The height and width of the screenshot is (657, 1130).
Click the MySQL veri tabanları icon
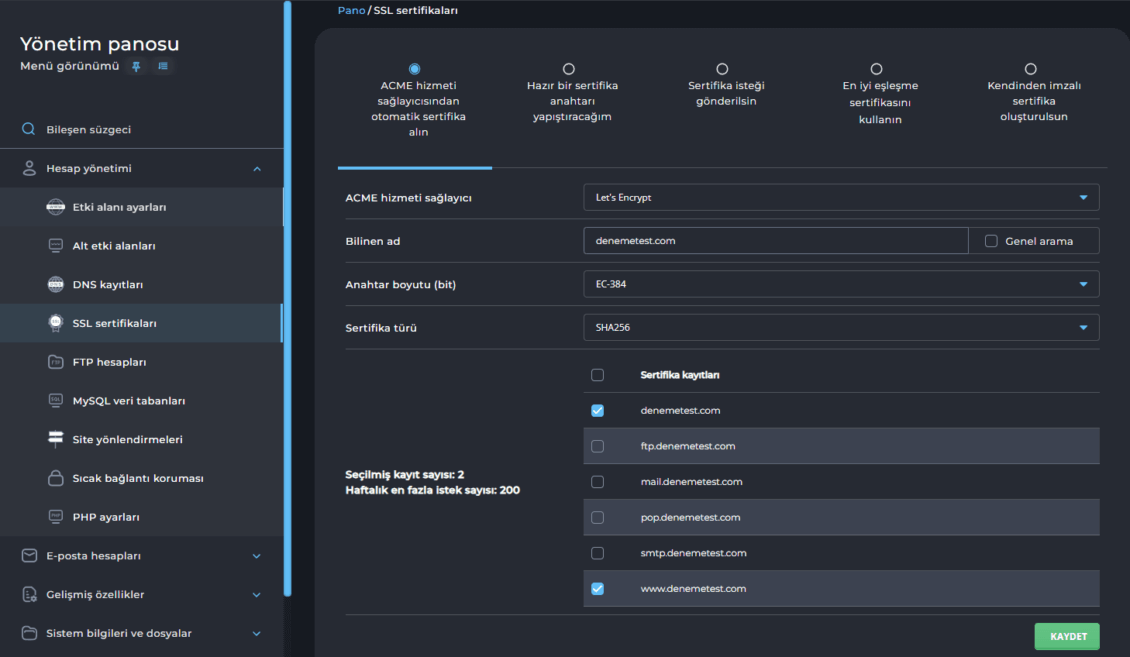(x=56, y=401)
